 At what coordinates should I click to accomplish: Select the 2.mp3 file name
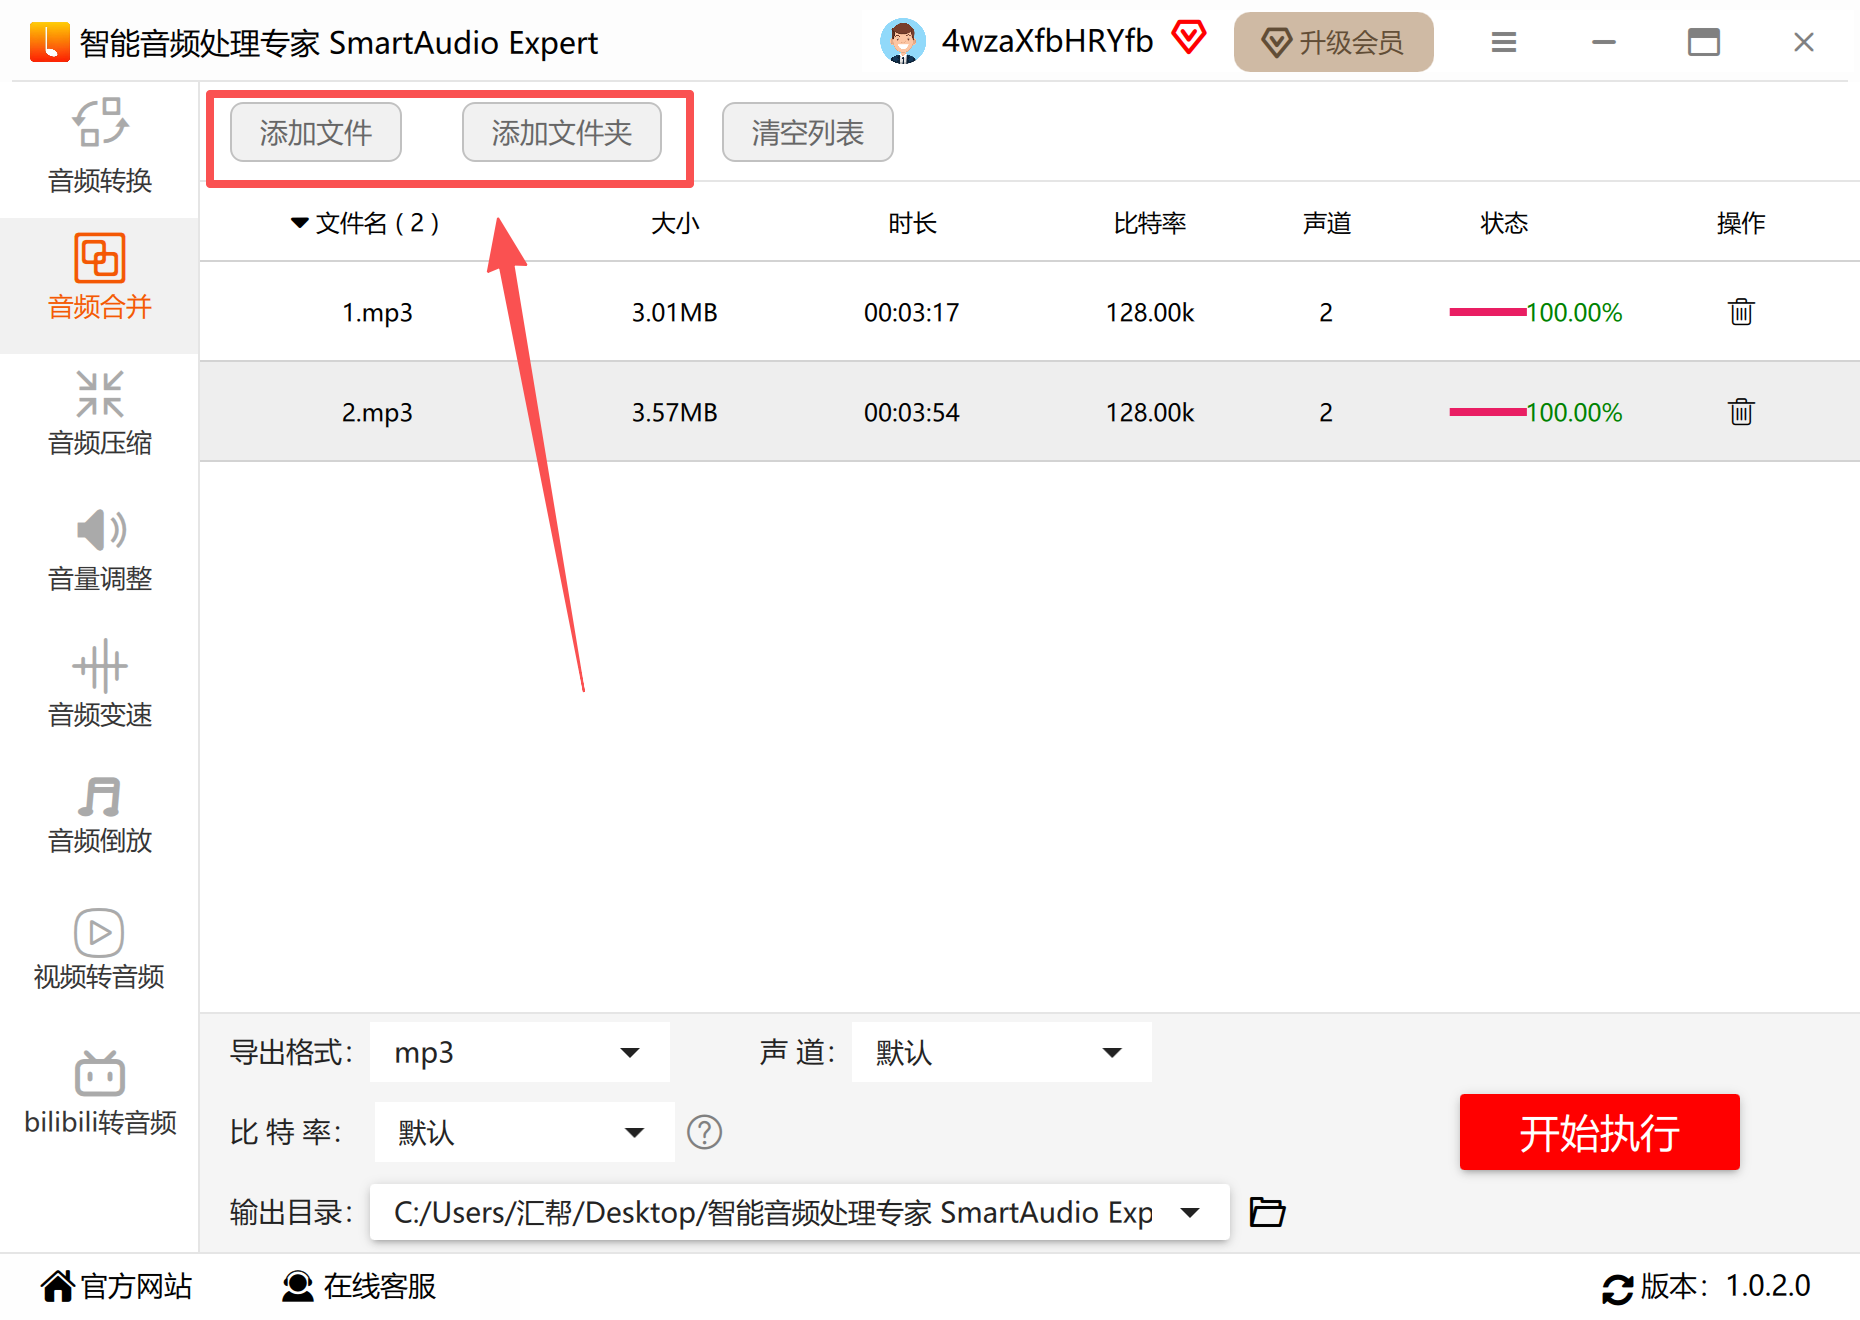point(377,413)
